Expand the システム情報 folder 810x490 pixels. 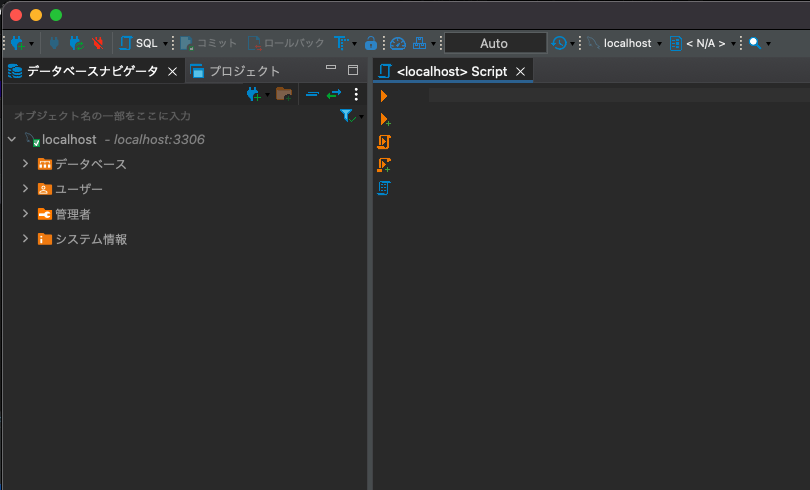(x=25, y=239)
